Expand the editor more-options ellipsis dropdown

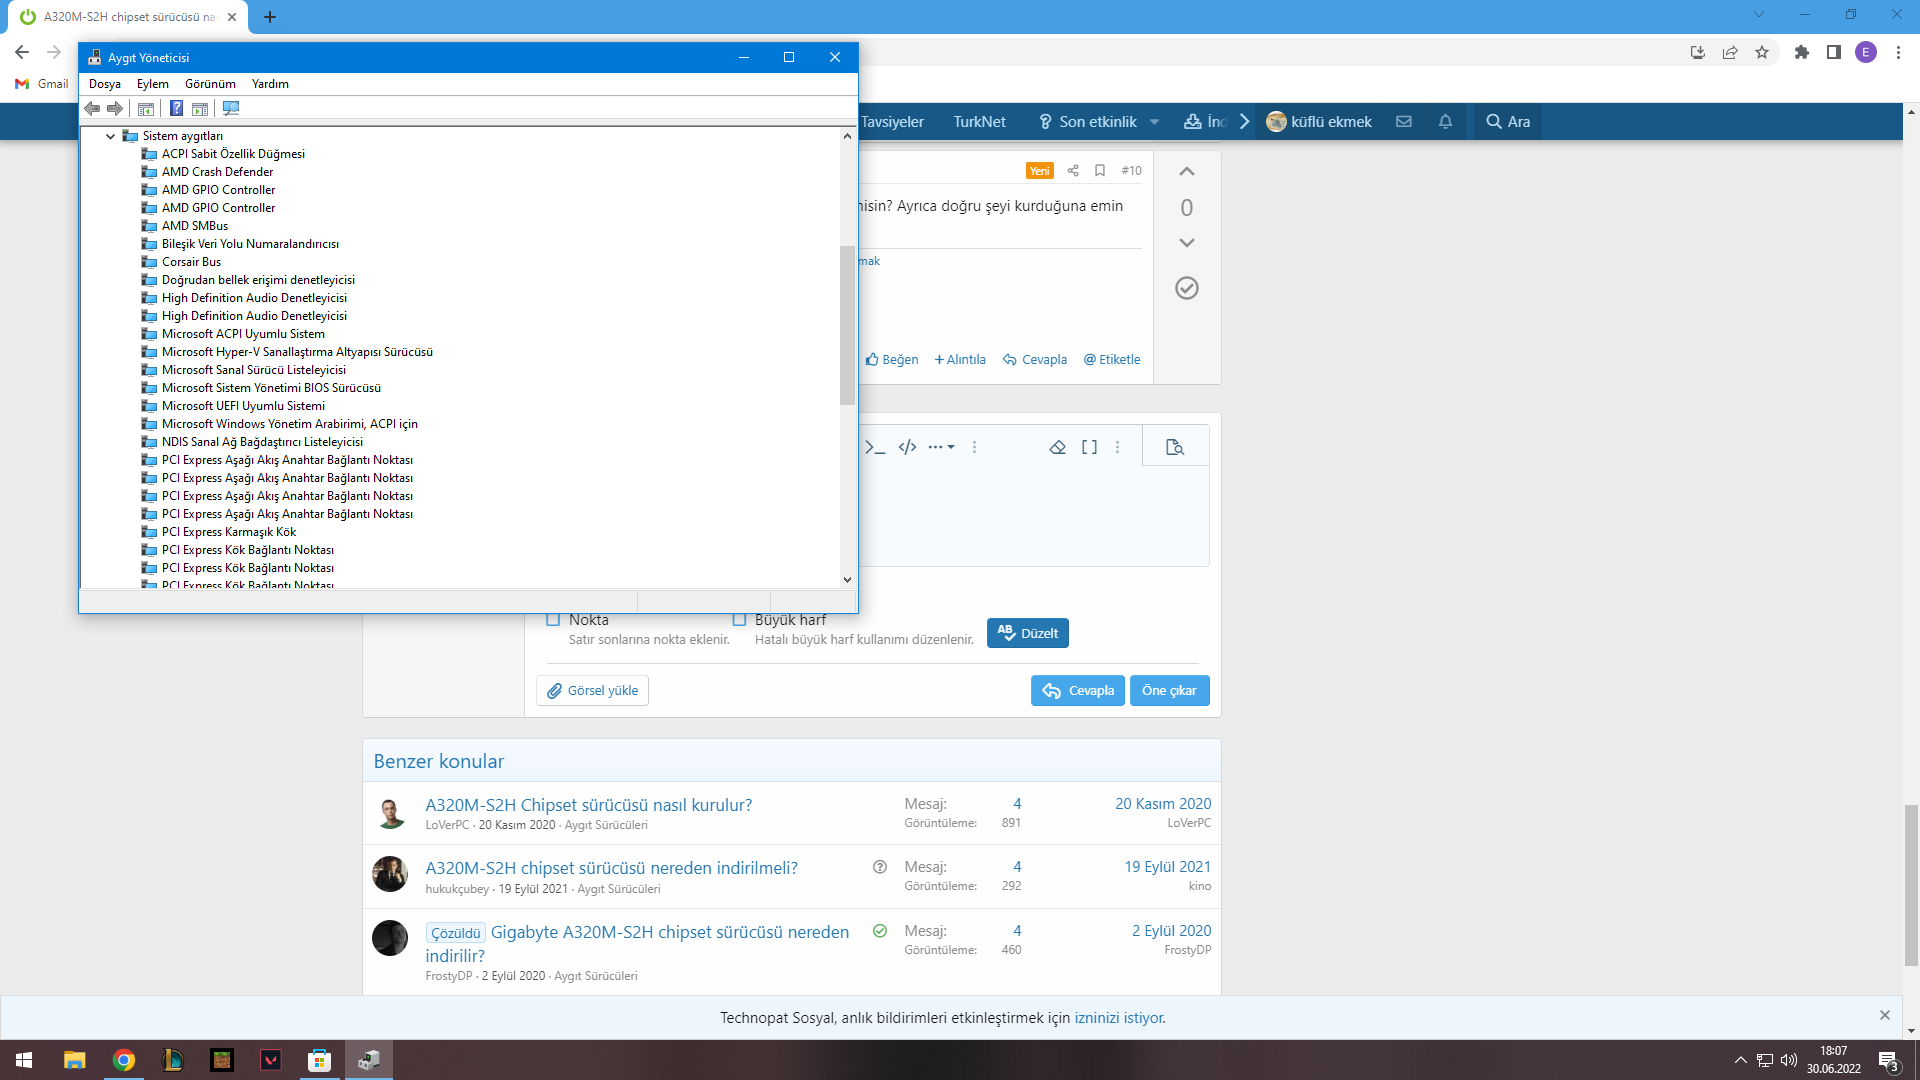[940, 447]
